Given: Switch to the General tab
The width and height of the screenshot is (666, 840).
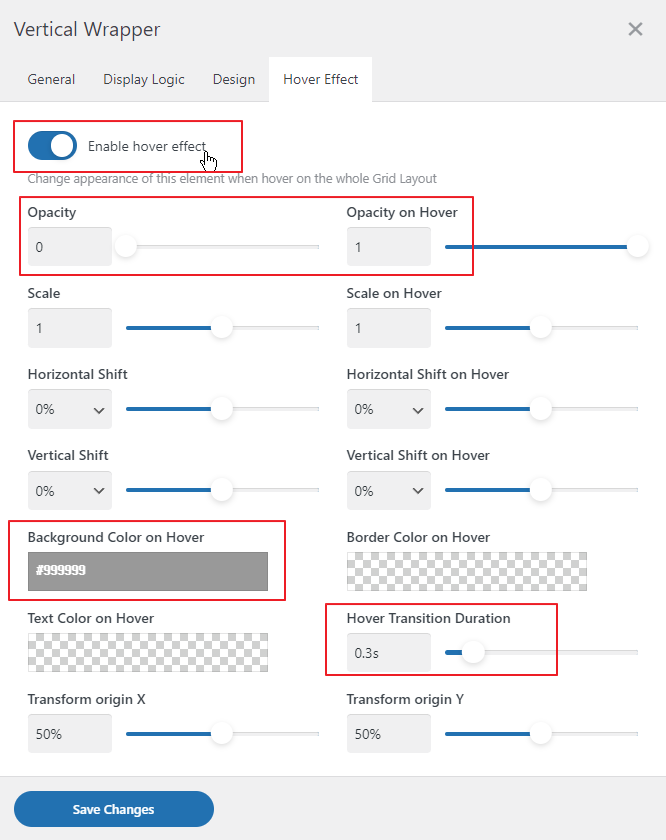Looking at the screenshot, I should (51, 79).
